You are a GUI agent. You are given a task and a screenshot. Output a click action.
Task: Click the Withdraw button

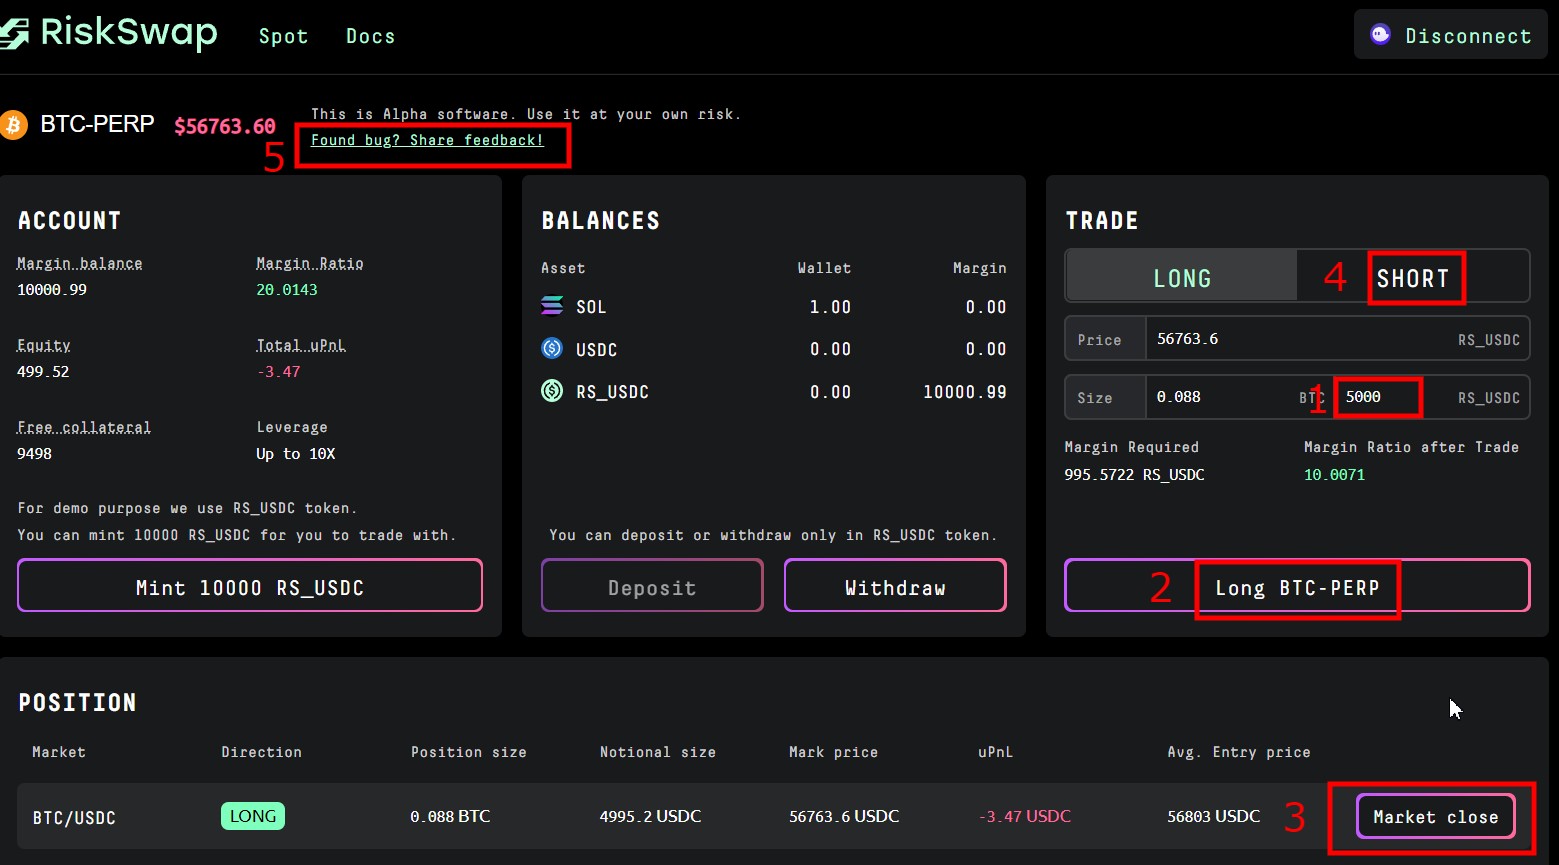coord(895,586)
